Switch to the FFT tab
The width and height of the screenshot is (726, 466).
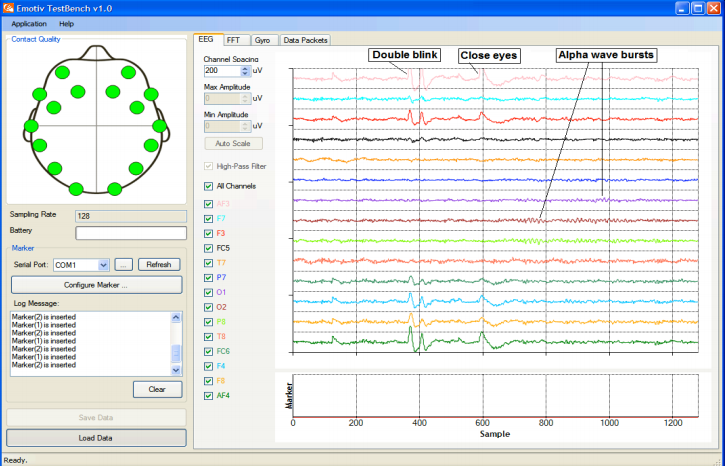click(x=237, y=40)
